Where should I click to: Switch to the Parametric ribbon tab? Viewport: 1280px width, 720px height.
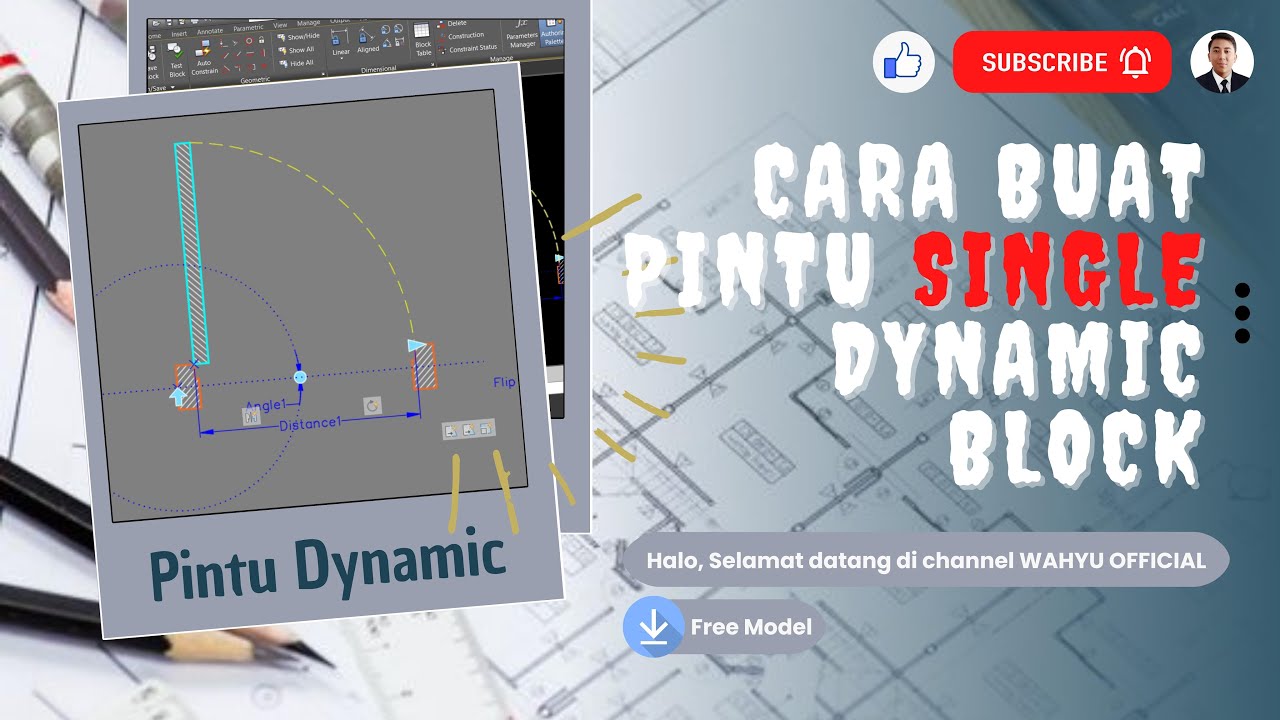[248, 28]
